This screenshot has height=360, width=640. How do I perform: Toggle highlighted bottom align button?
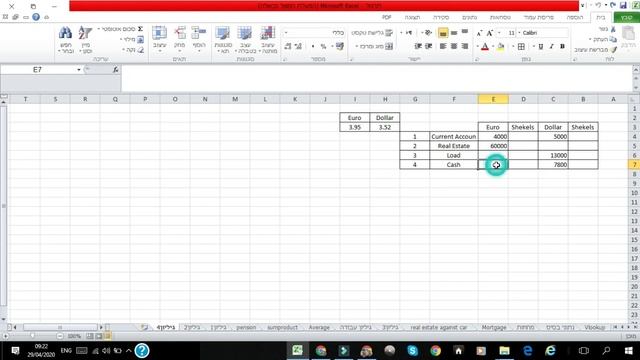point(443,33)
